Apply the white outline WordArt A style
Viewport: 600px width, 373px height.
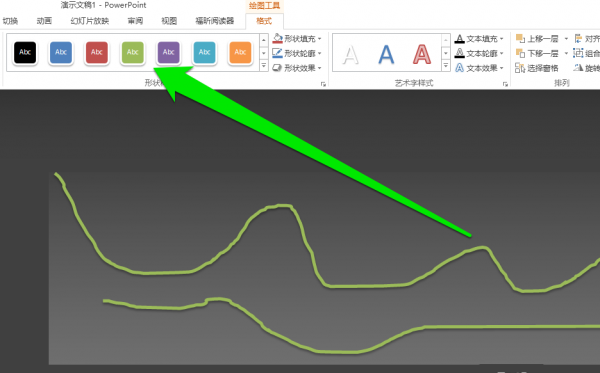coord(350,54)
